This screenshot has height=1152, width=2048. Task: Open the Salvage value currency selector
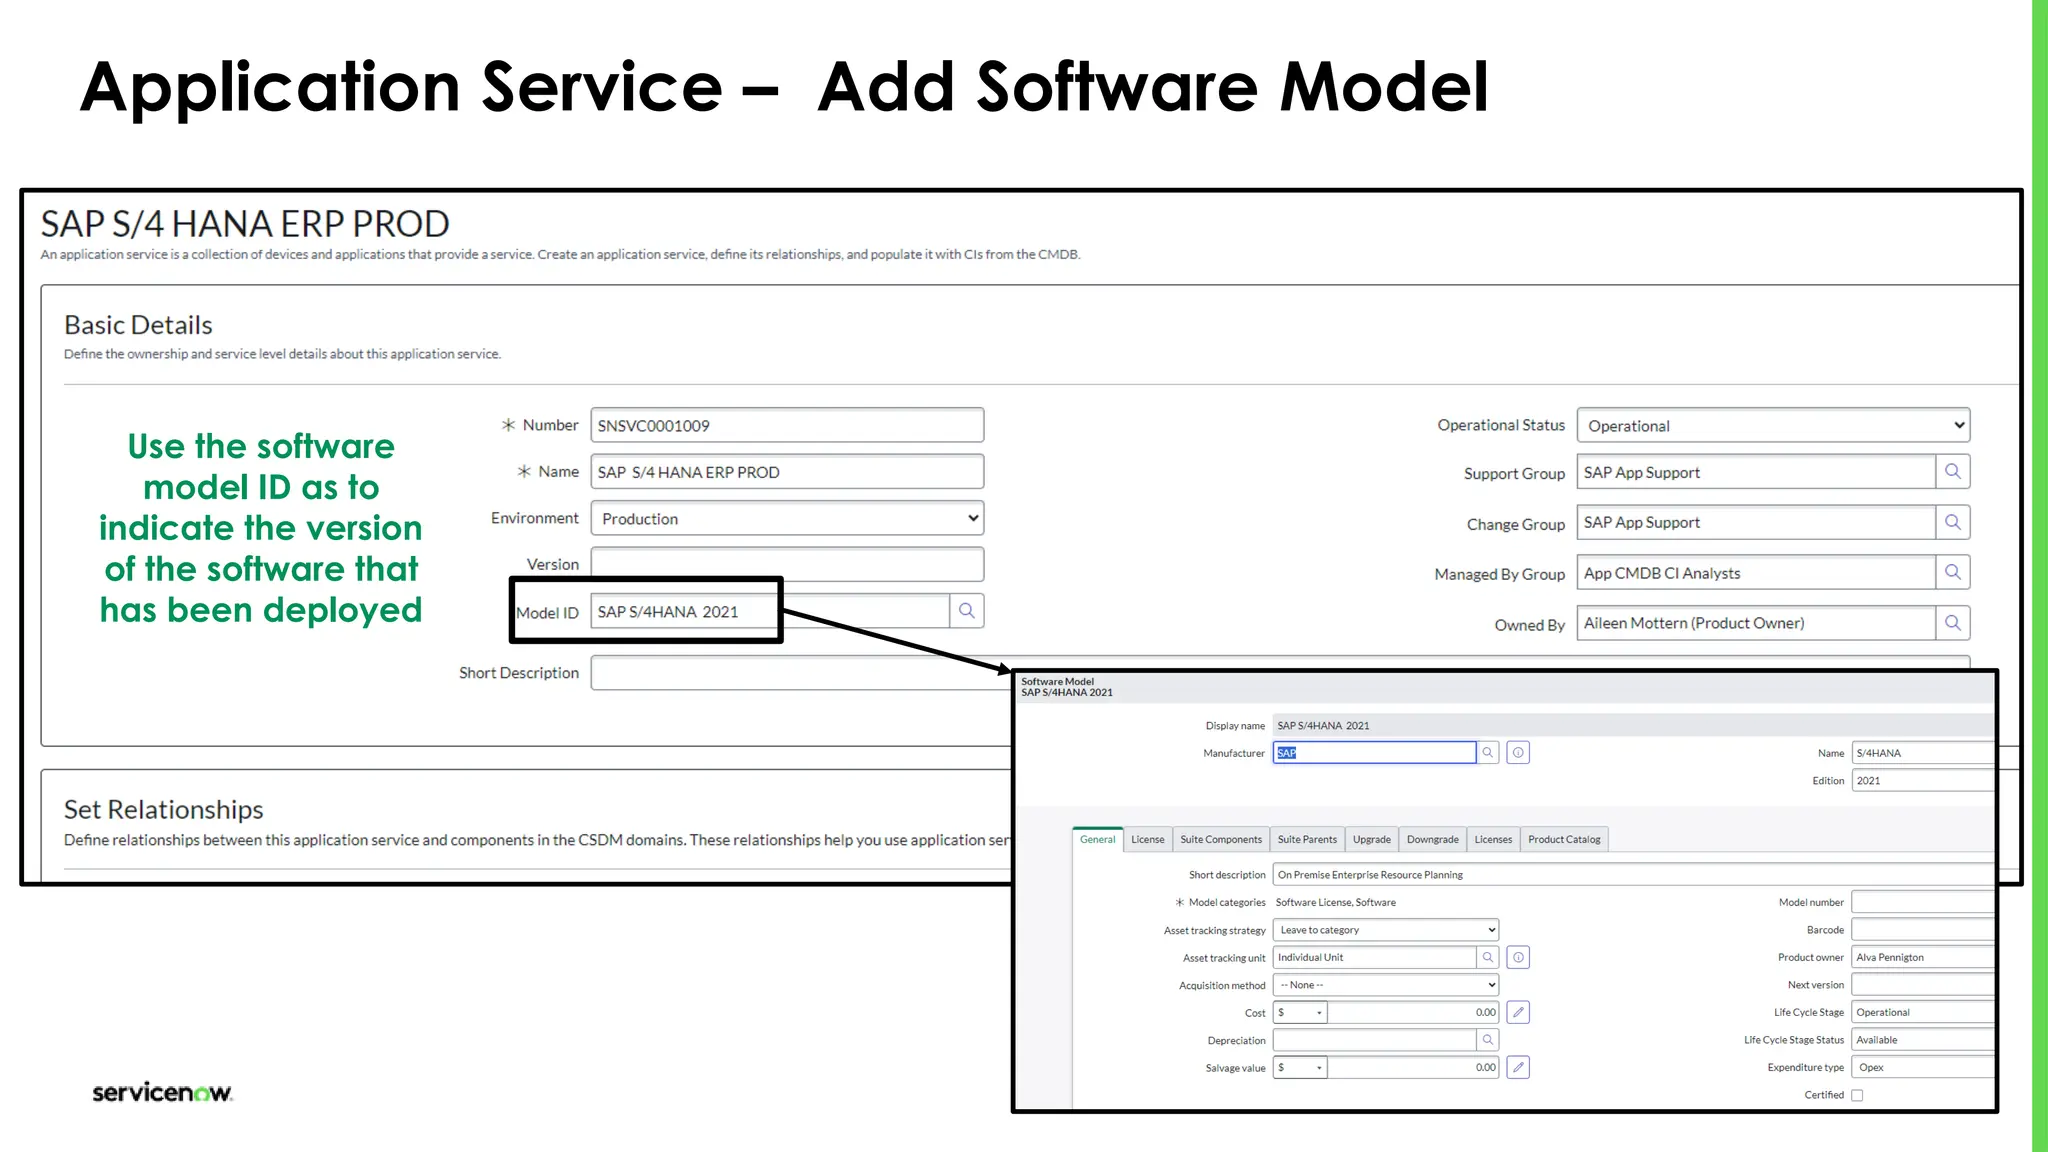coord(1300,1068)
